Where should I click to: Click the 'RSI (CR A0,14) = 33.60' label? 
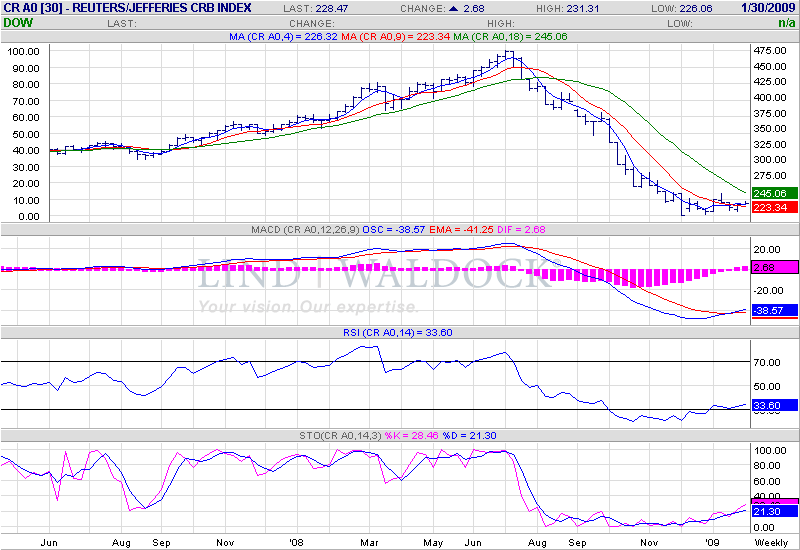pos(397,333)
